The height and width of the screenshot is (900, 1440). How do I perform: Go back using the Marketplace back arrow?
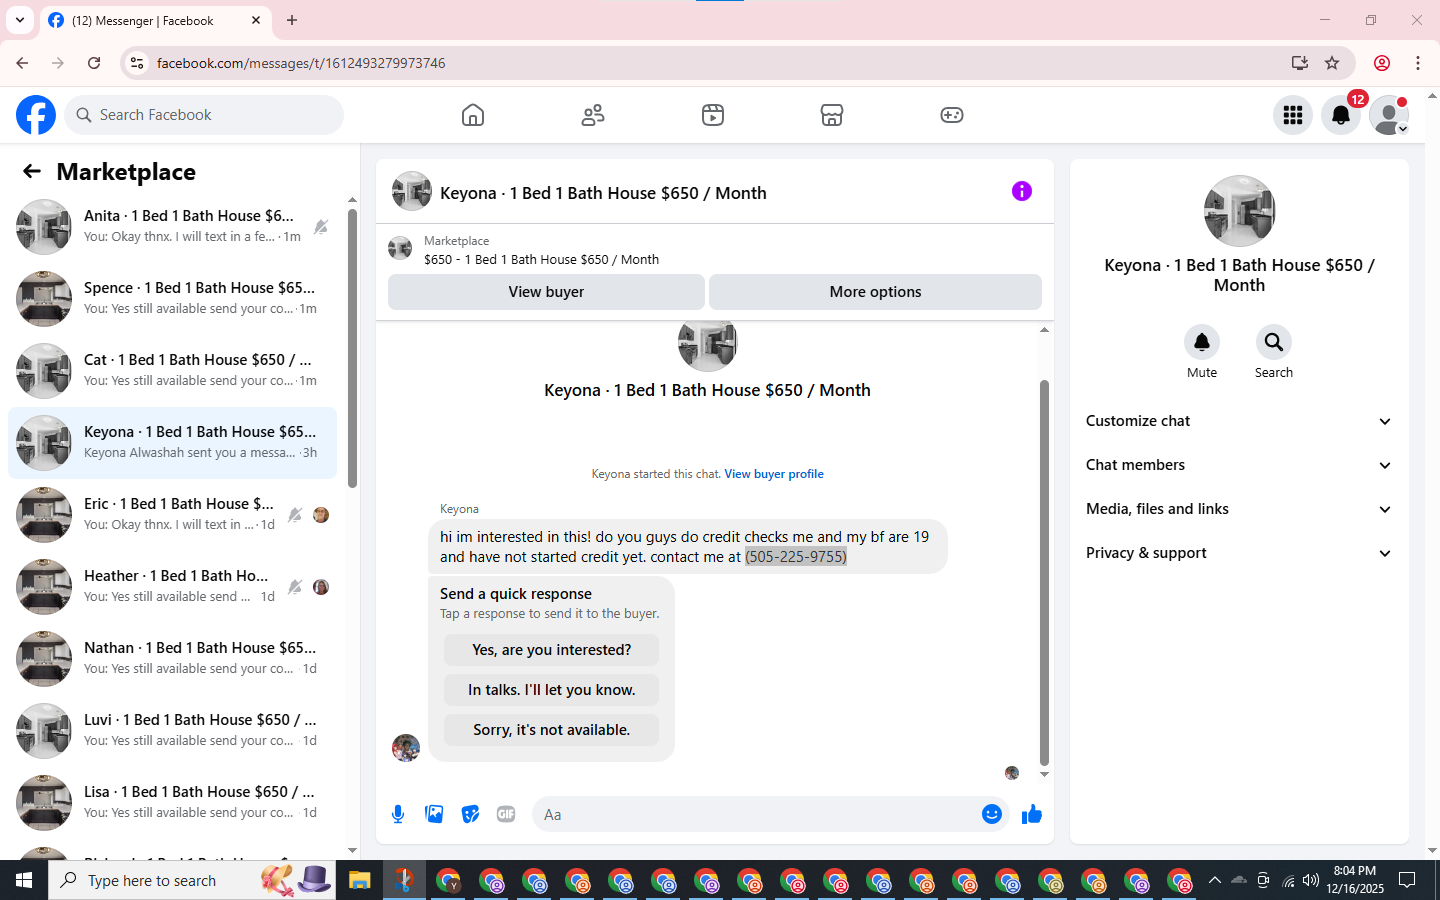(32, 172)
